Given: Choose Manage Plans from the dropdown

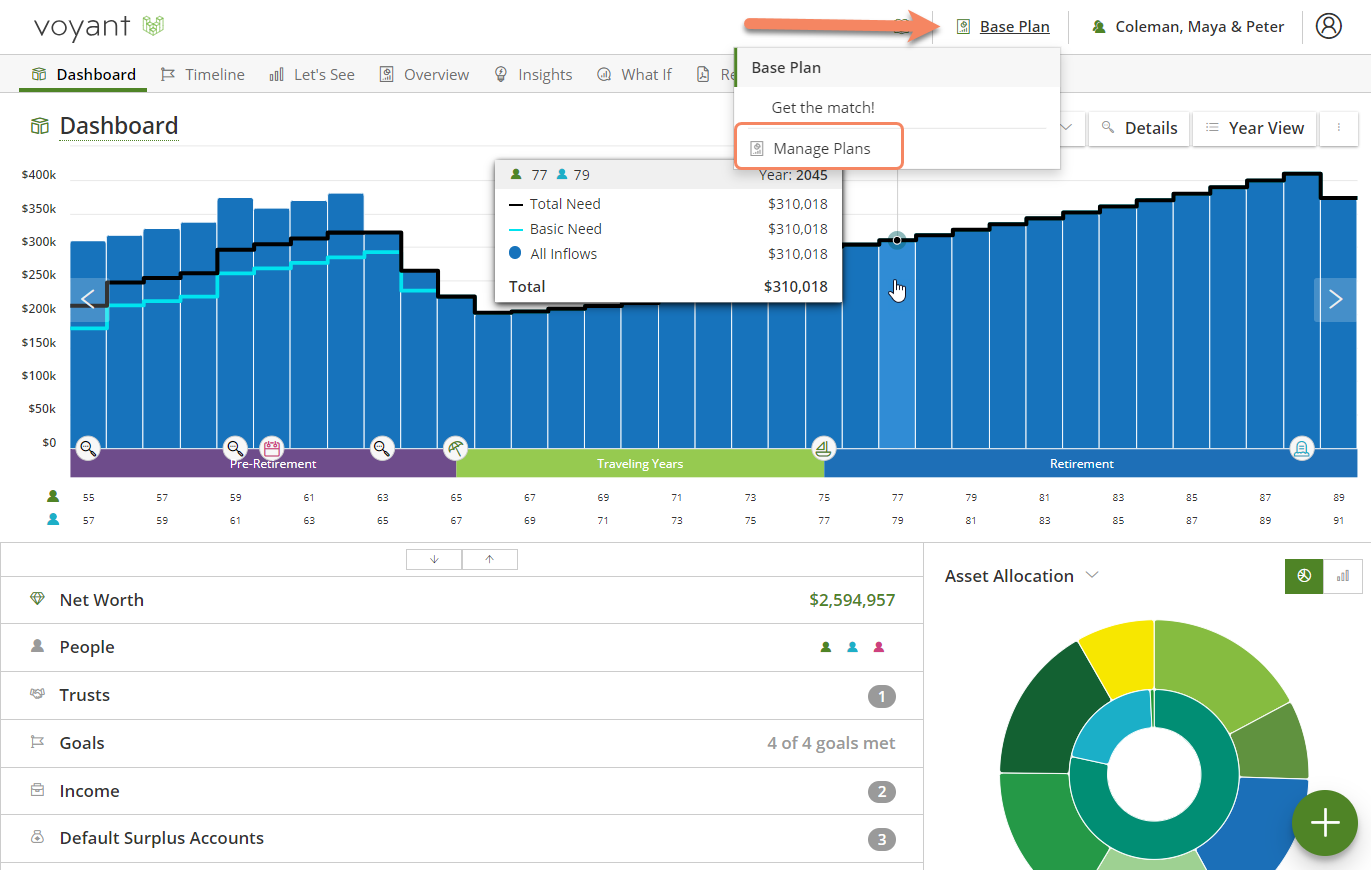Looking at the screenshot, I should (x=820, y=148).
